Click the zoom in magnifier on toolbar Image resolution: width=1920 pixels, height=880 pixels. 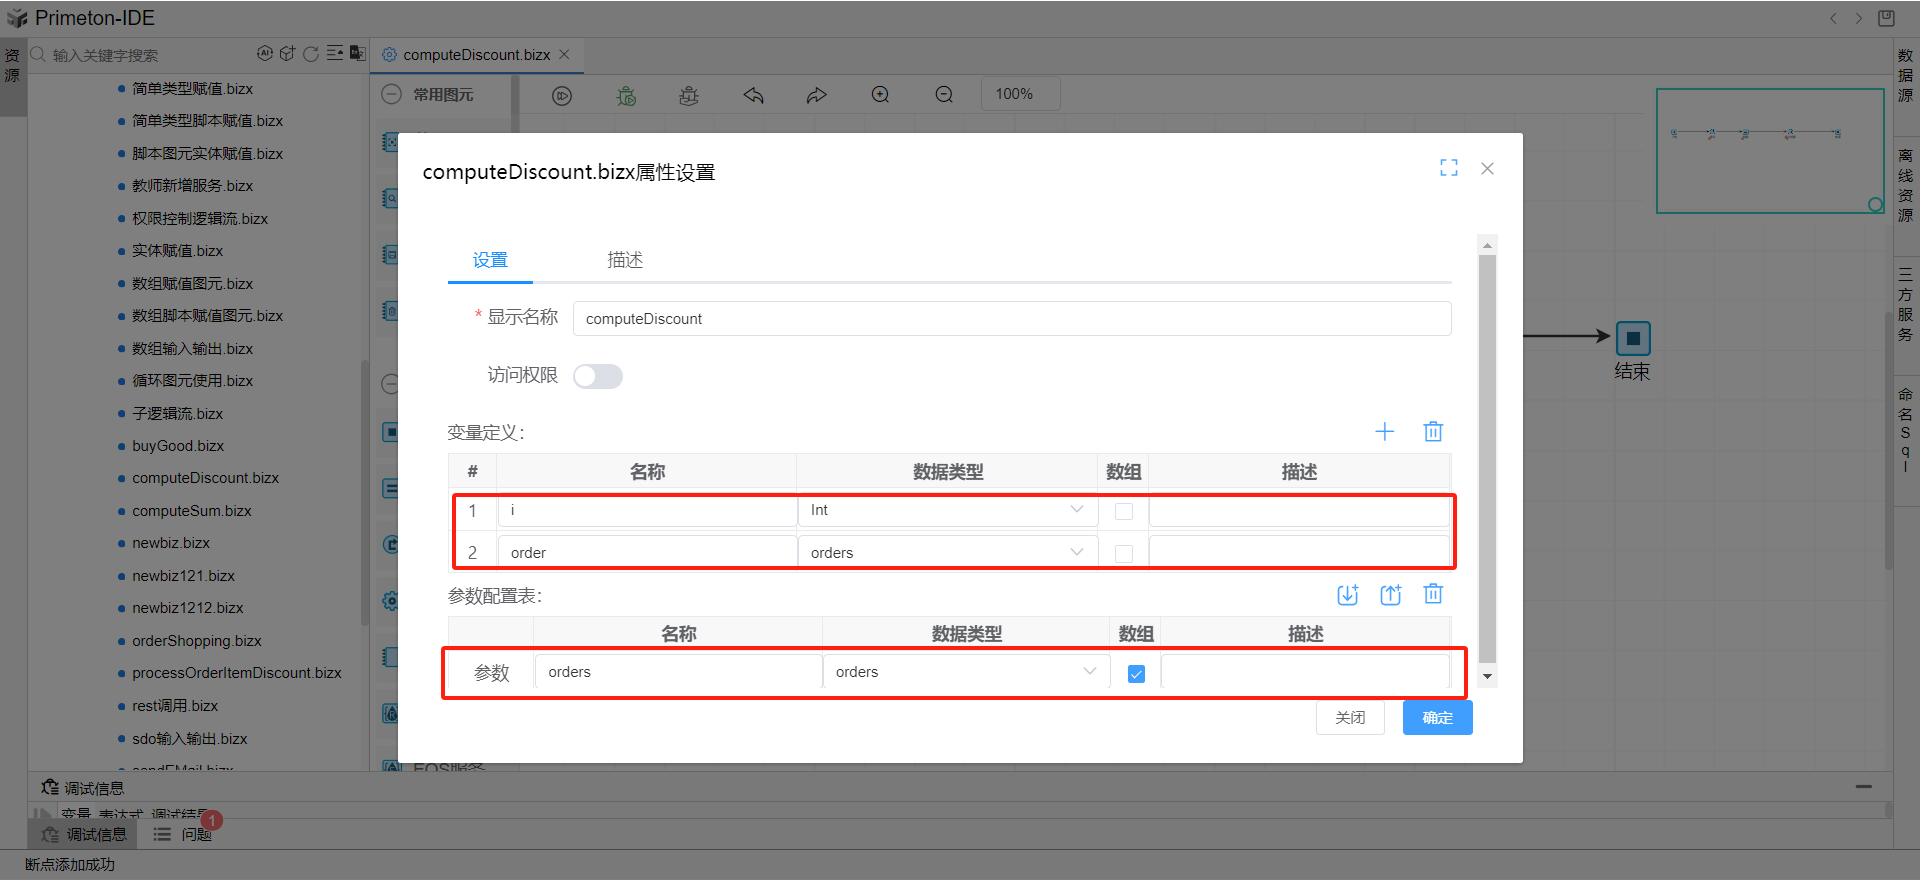pyautogui.click(x=880, y=95)
